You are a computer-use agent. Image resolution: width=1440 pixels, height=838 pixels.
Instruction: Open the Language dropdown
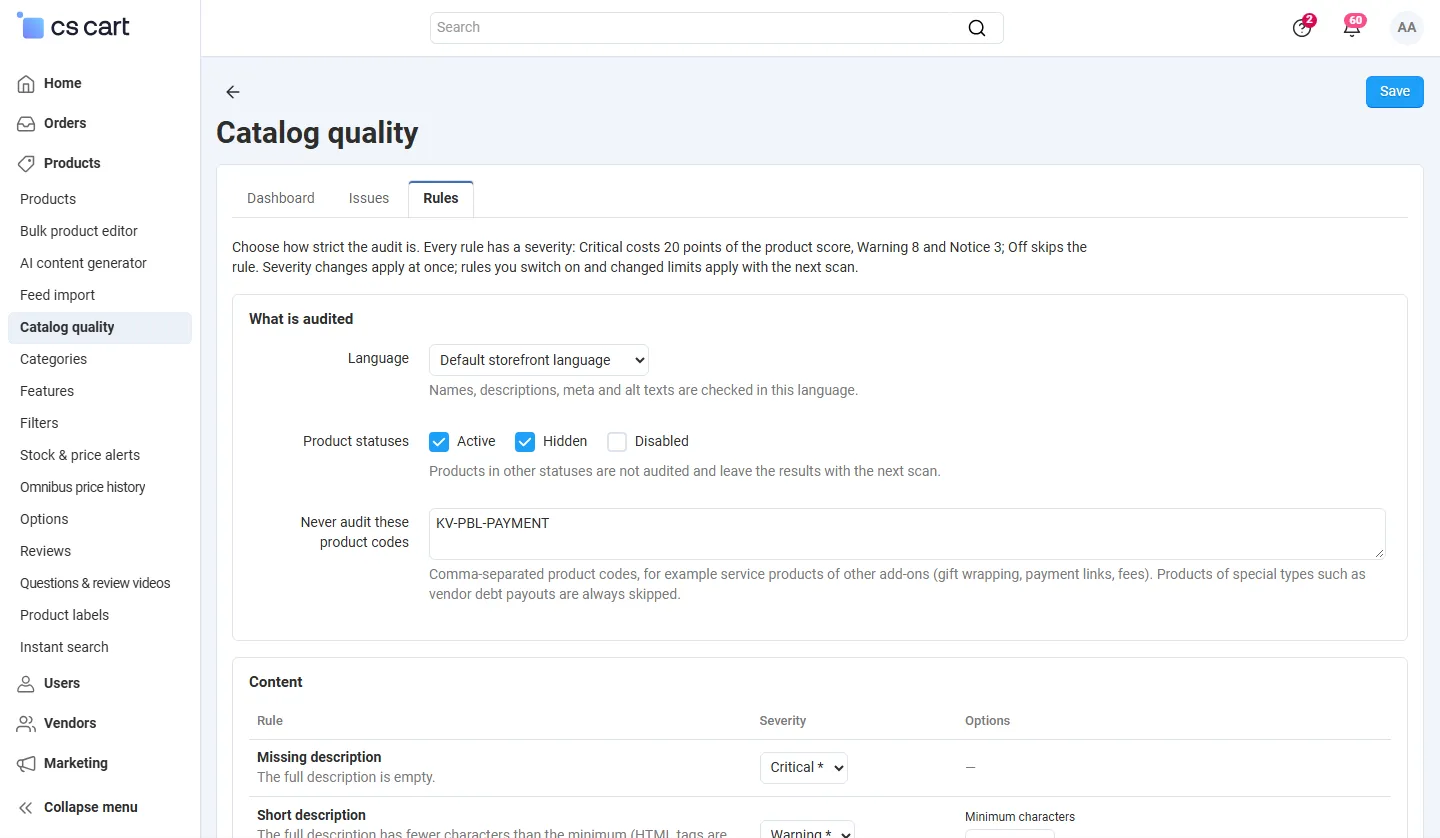click(x=539, y=360)
